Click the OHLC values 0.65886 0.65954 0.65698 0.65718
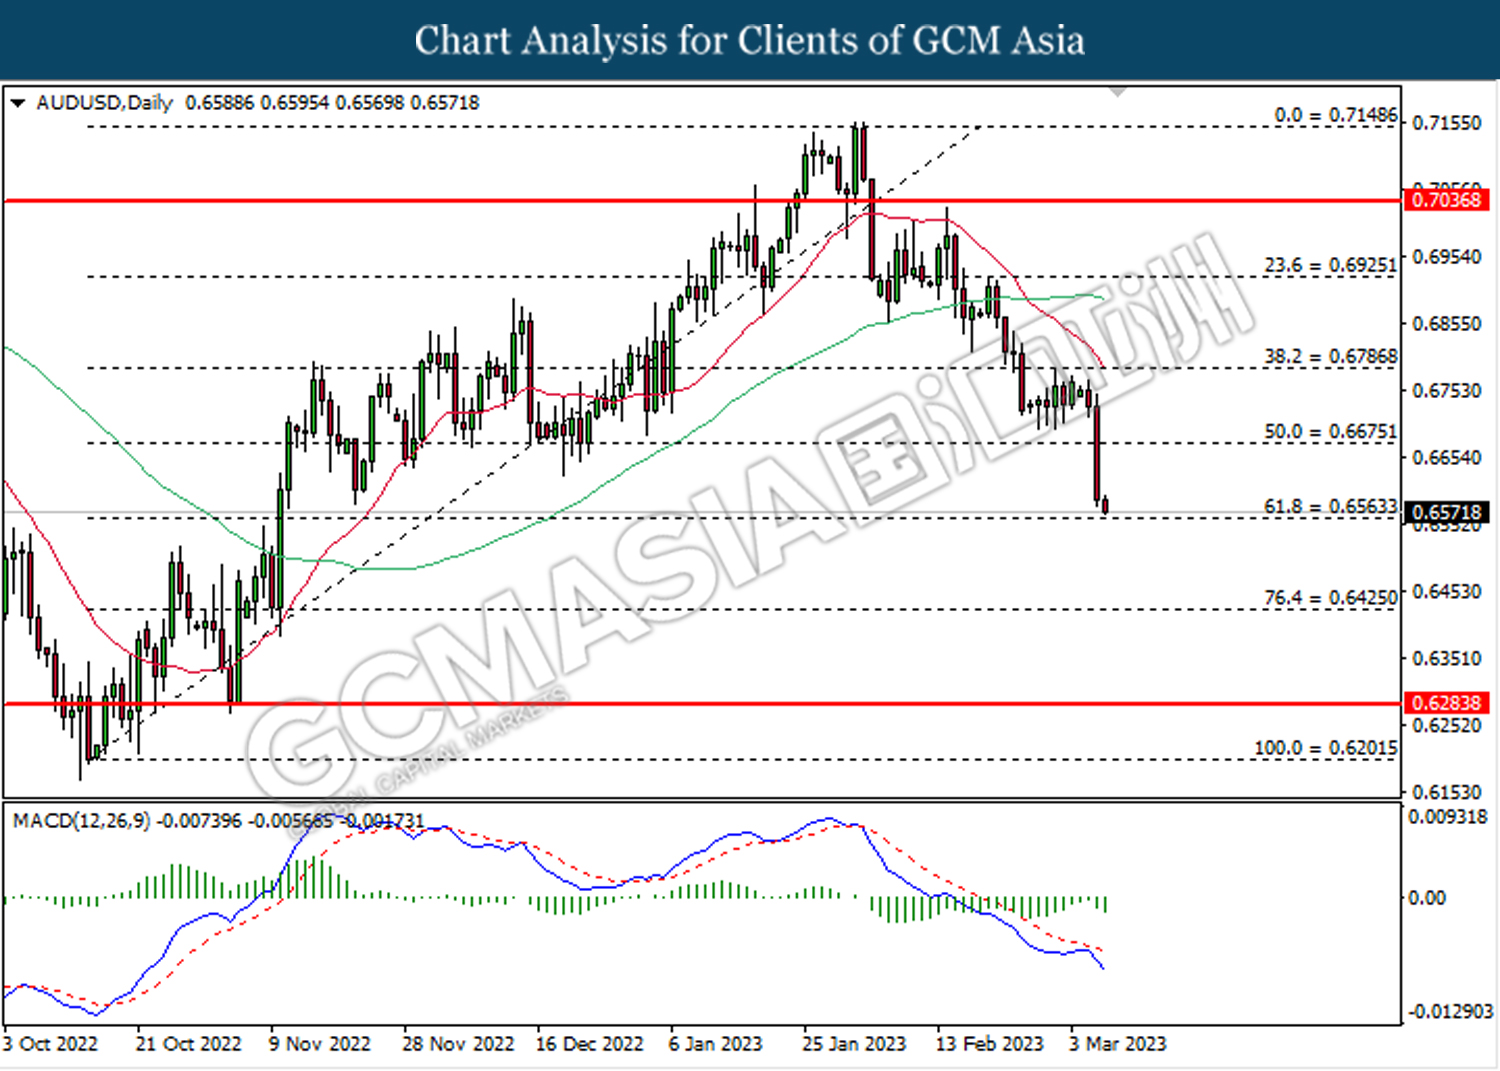 [332, 103]
